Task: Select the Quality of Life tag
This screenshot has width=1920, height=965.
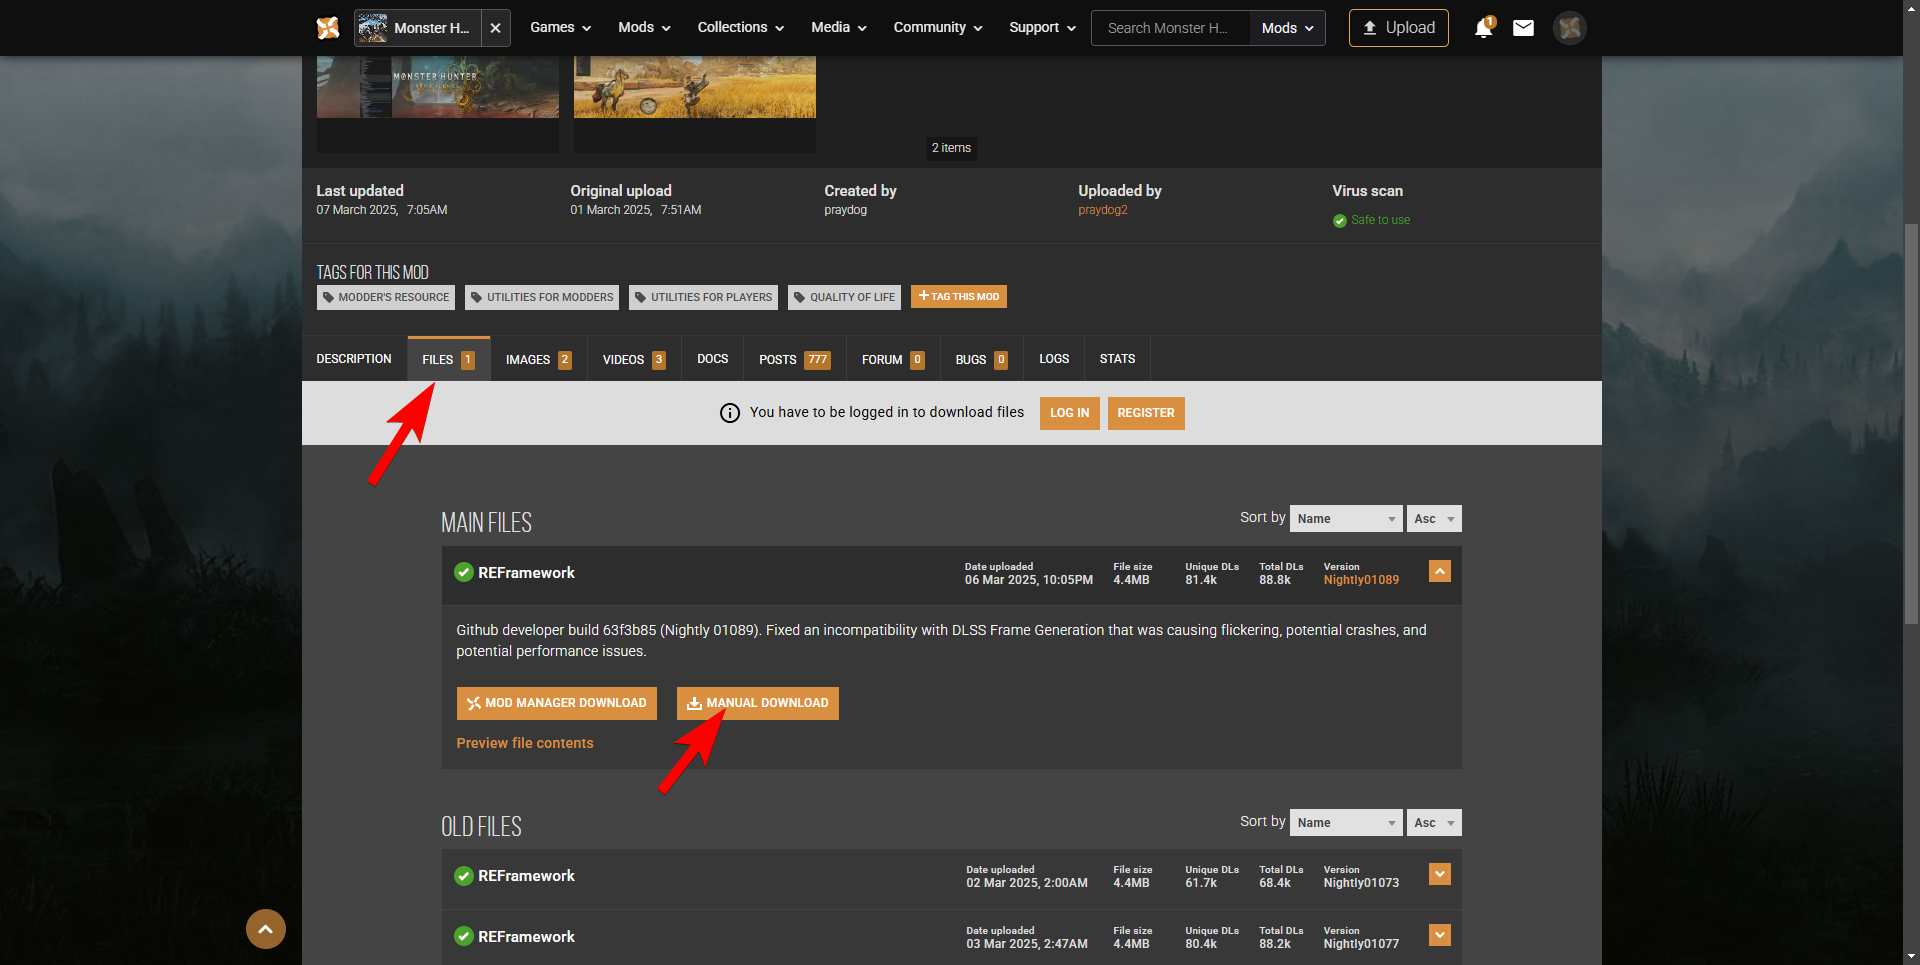Action: (844, 297)
